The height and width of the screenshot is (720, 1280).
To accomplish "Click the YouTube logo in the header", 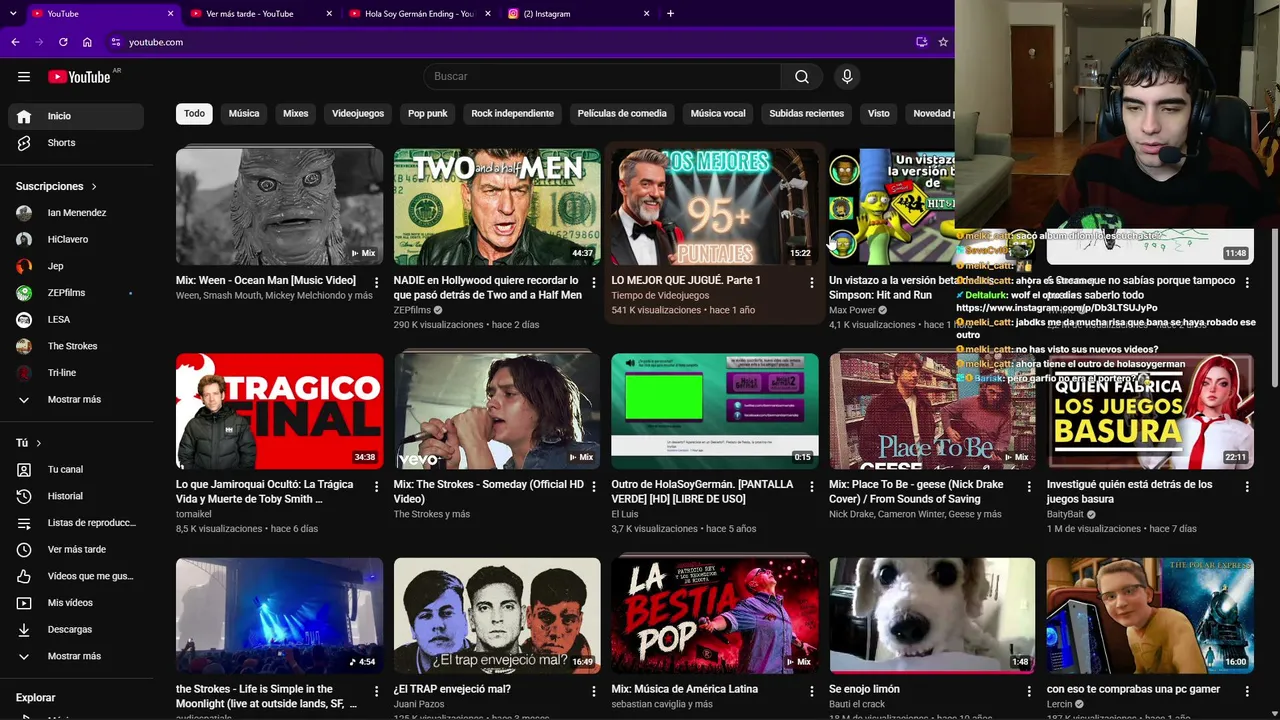I will click(x=79, y=77).
